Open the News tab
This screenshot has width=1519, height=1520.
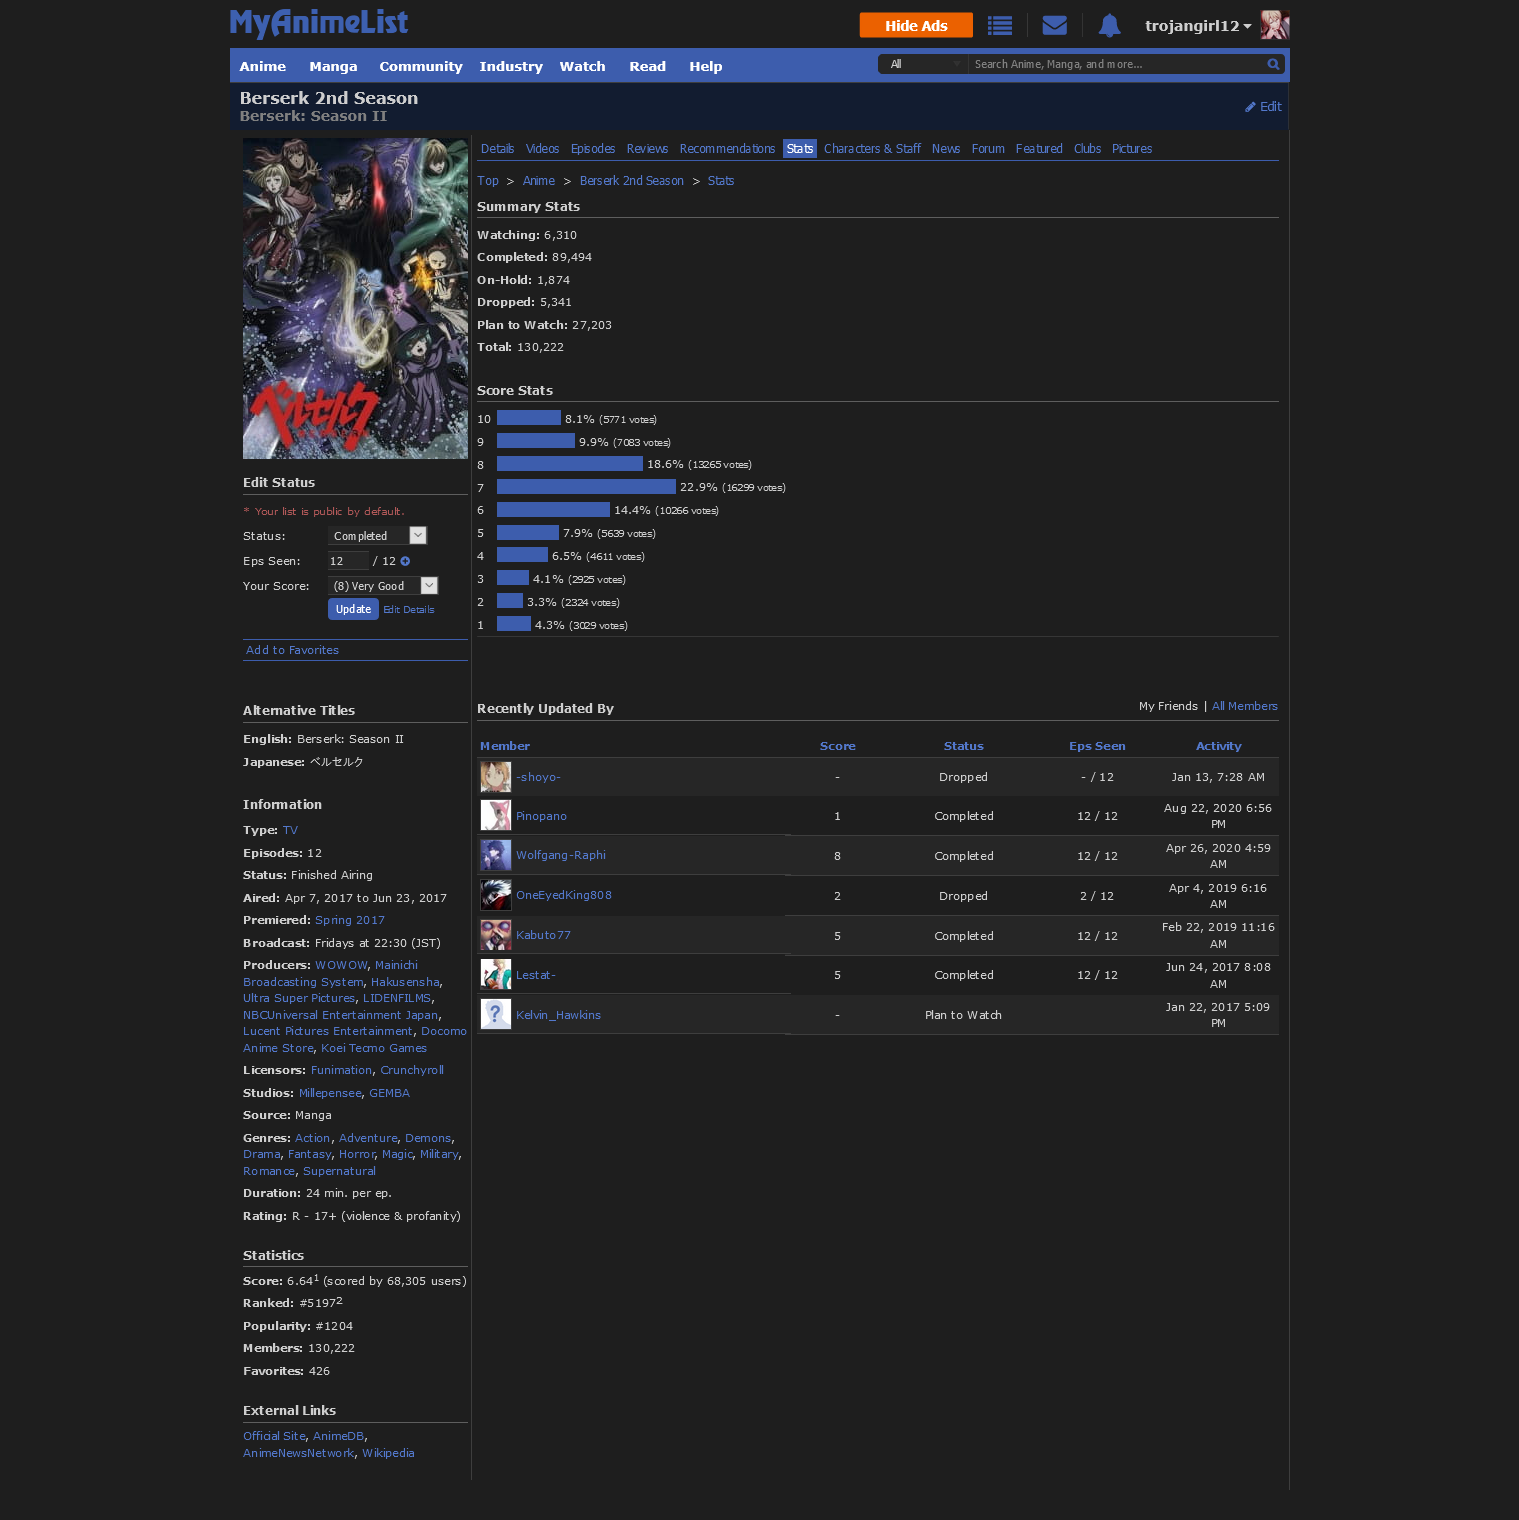946,149
